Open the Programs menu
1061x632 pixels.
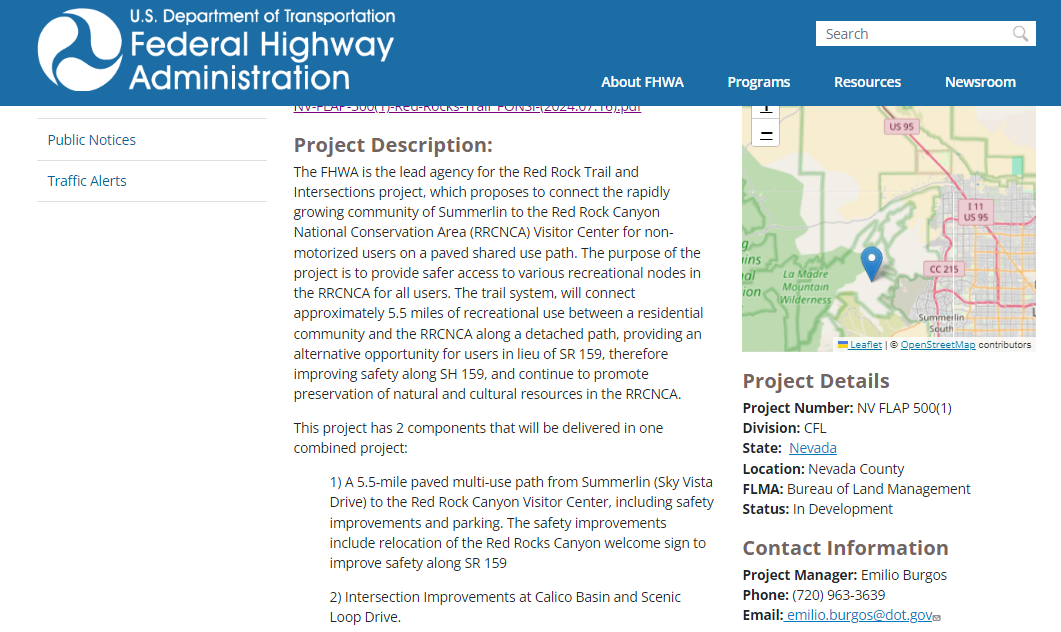point(758,82)
